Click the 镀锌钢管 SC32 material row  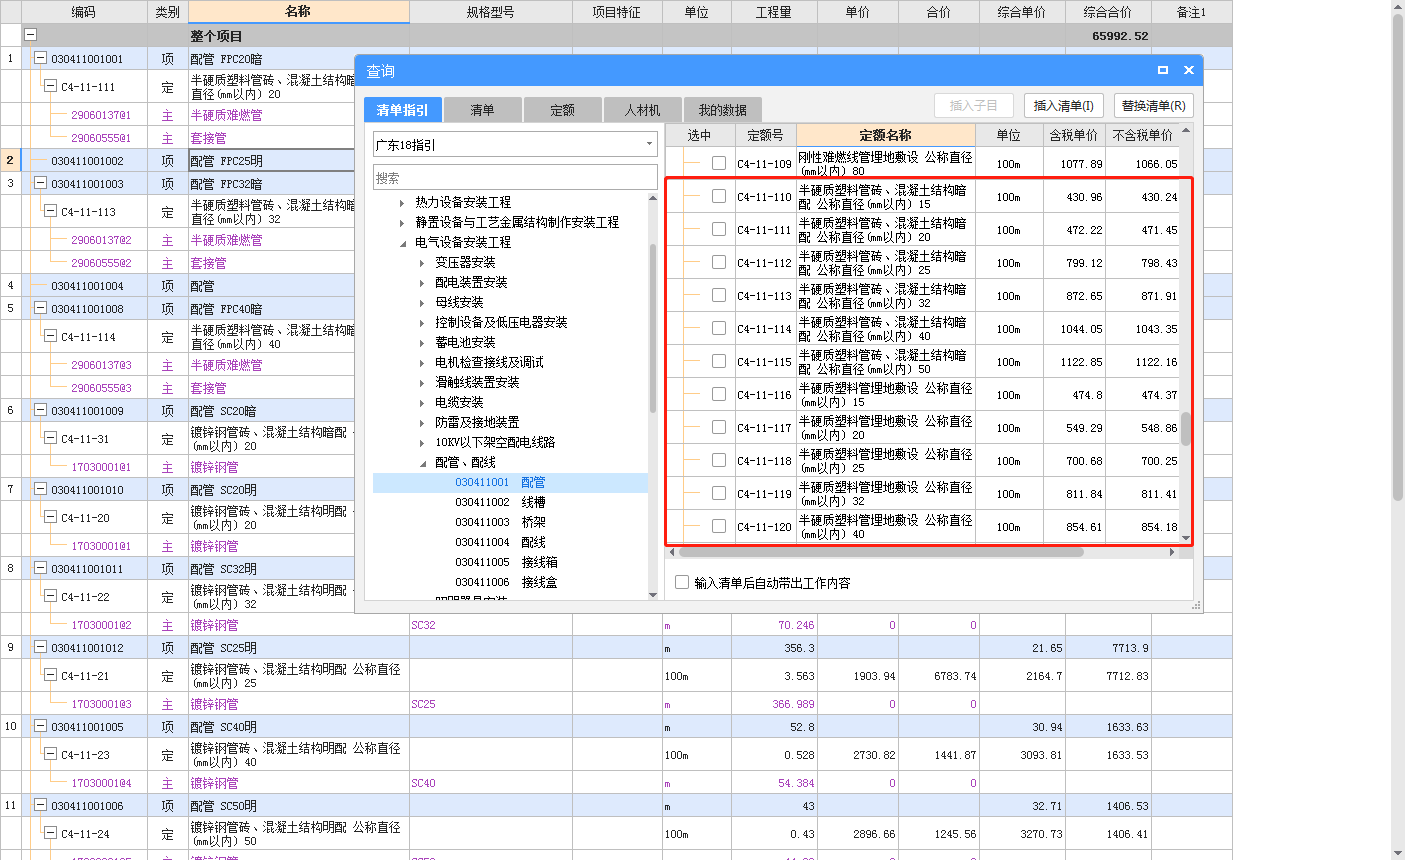(616, 625)
